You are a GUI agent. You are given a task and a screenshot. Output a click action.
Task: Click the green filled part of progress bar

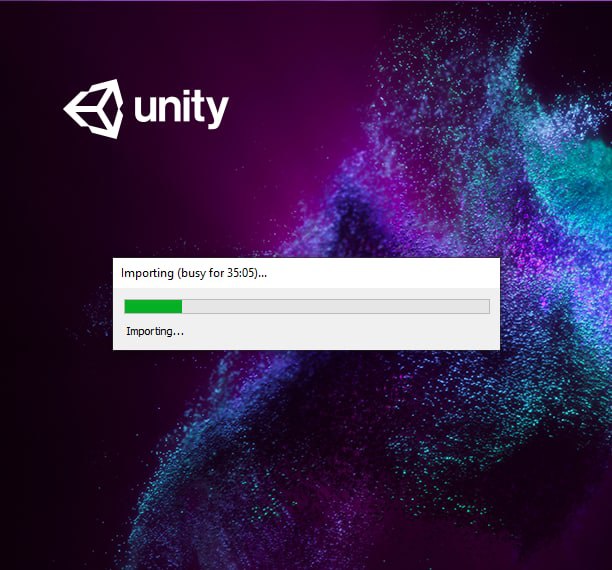click(x=153, y=306)
